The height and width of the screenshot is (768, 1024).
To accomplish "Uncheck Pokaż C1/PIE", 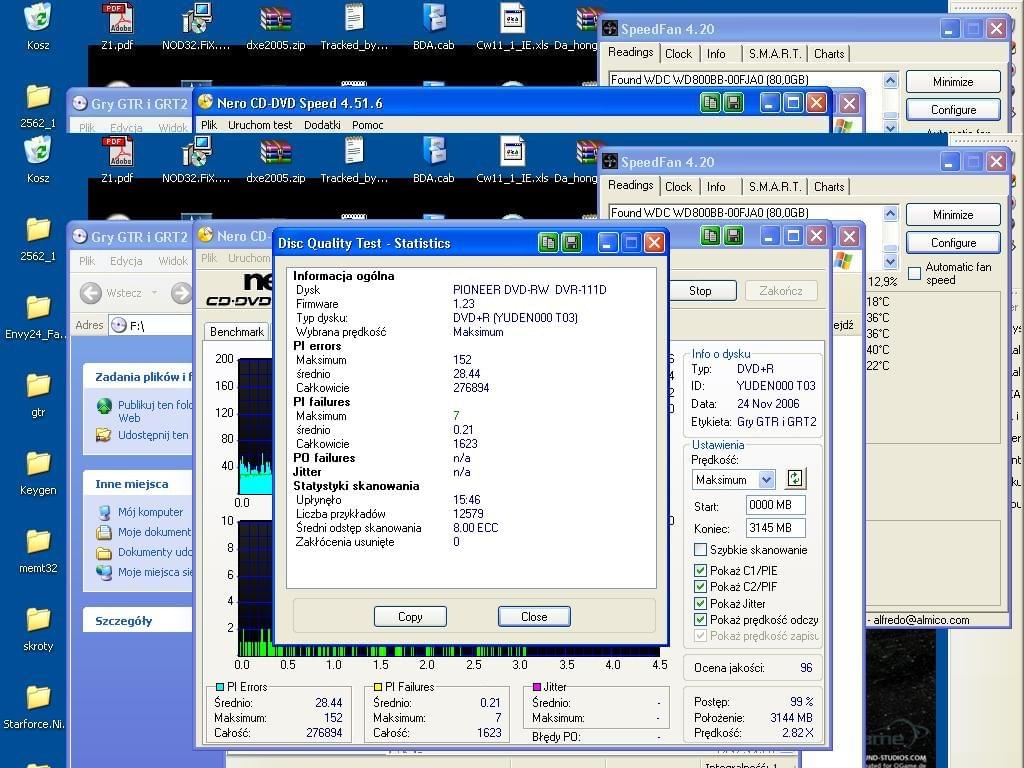I will [700, 570].
